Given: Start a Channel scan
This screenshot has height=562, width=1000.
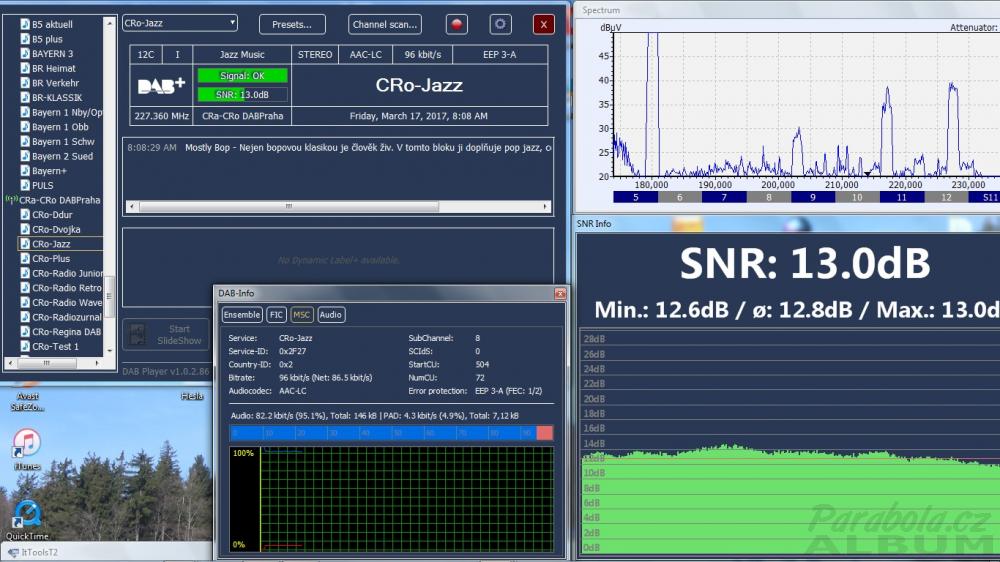Looking at the screenshot, I should point(385,24).
